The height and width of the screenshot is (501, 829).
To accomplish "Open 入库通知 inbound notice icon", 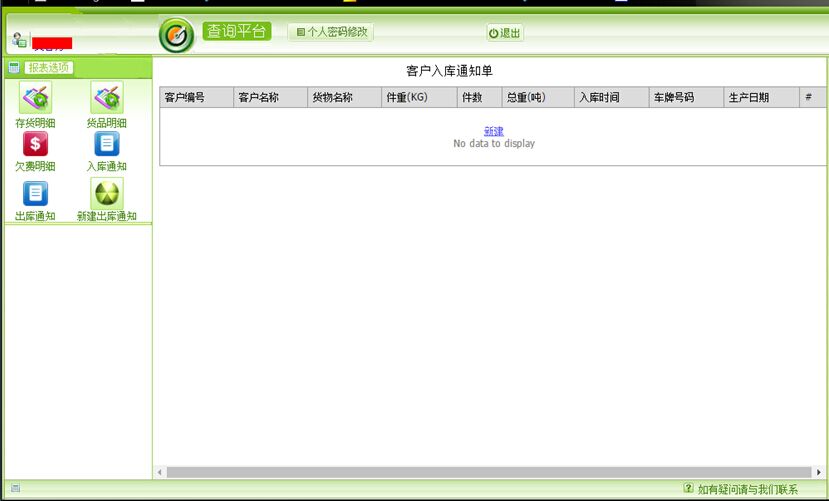I will (106, 144).
